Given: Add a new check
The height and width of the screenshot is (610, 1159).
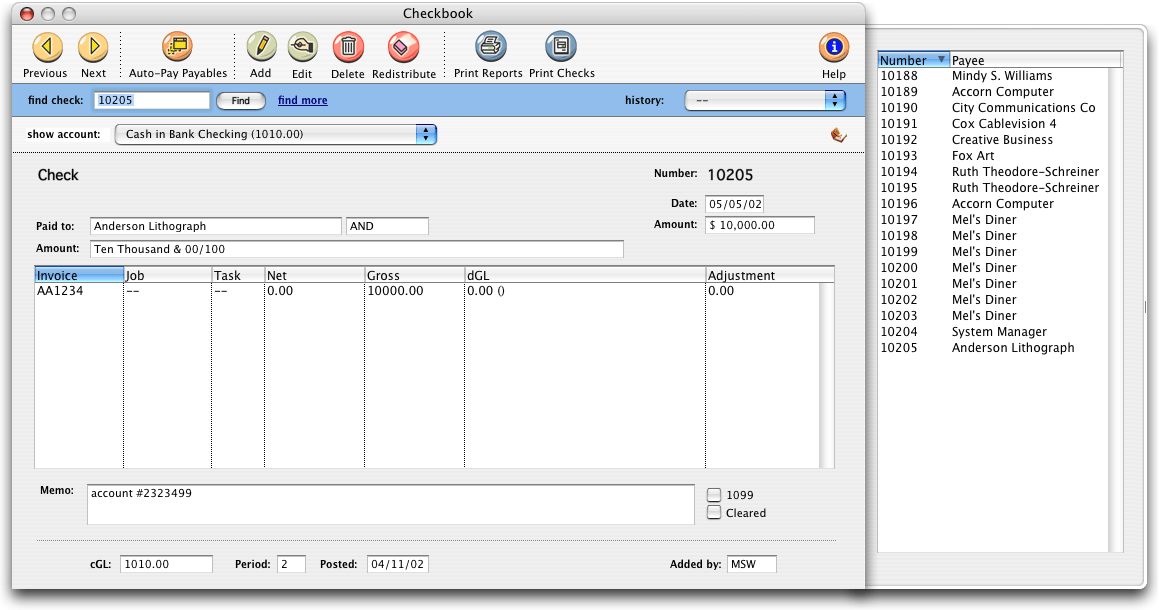Looking at the screenshot, I should (261, 47).
